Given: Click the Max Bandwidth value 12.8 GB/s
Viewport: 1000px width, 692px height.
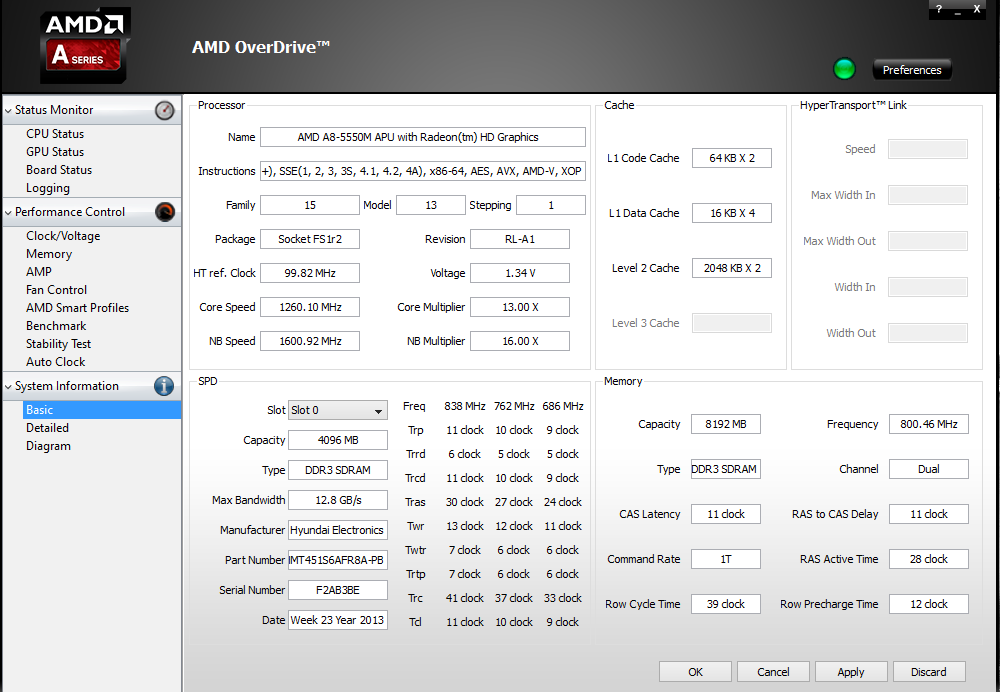Looking at the screenshot, I should 338,500.
